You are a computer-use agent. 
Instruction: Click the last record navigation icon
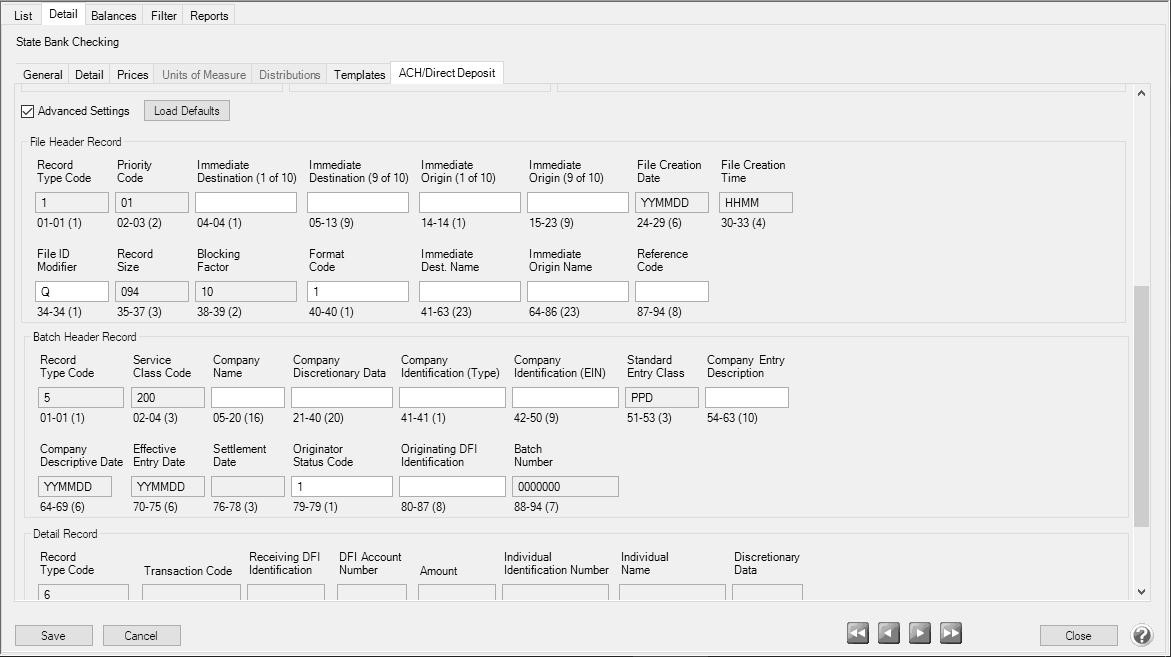(950, 632)
